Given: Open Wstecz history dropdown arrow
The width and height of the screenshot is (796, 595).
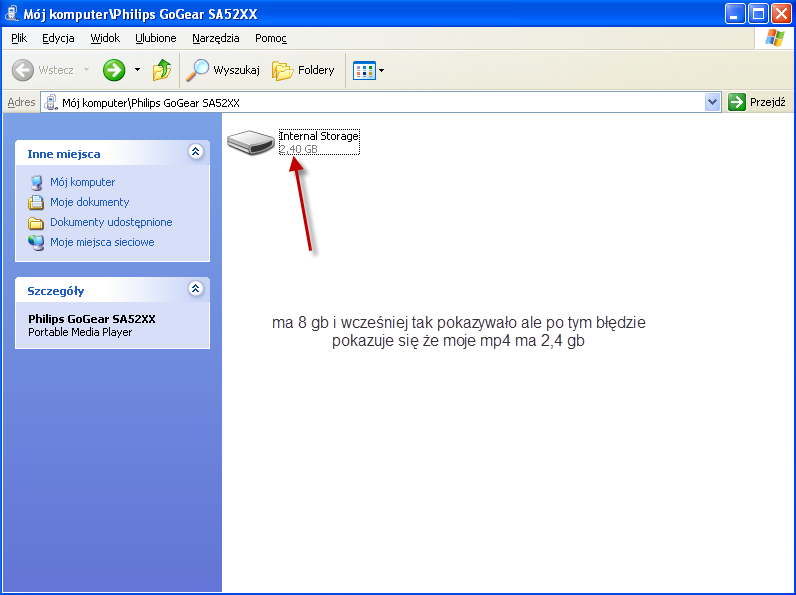Looking at the screenshot, I should point(86,70).
